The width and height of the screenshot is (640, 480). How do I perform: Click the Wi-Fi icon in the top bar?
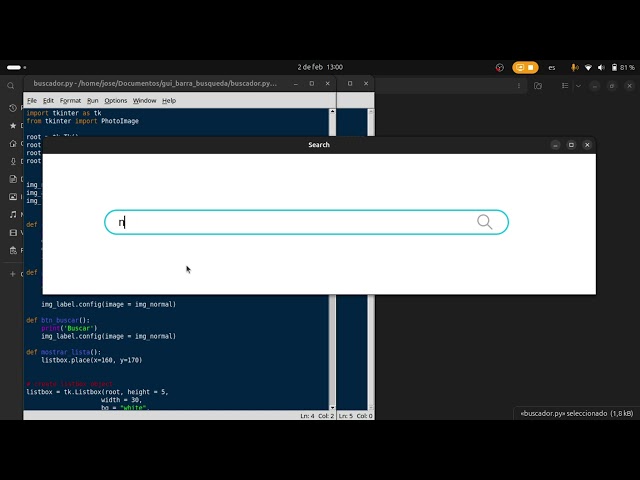coord(588,67)
